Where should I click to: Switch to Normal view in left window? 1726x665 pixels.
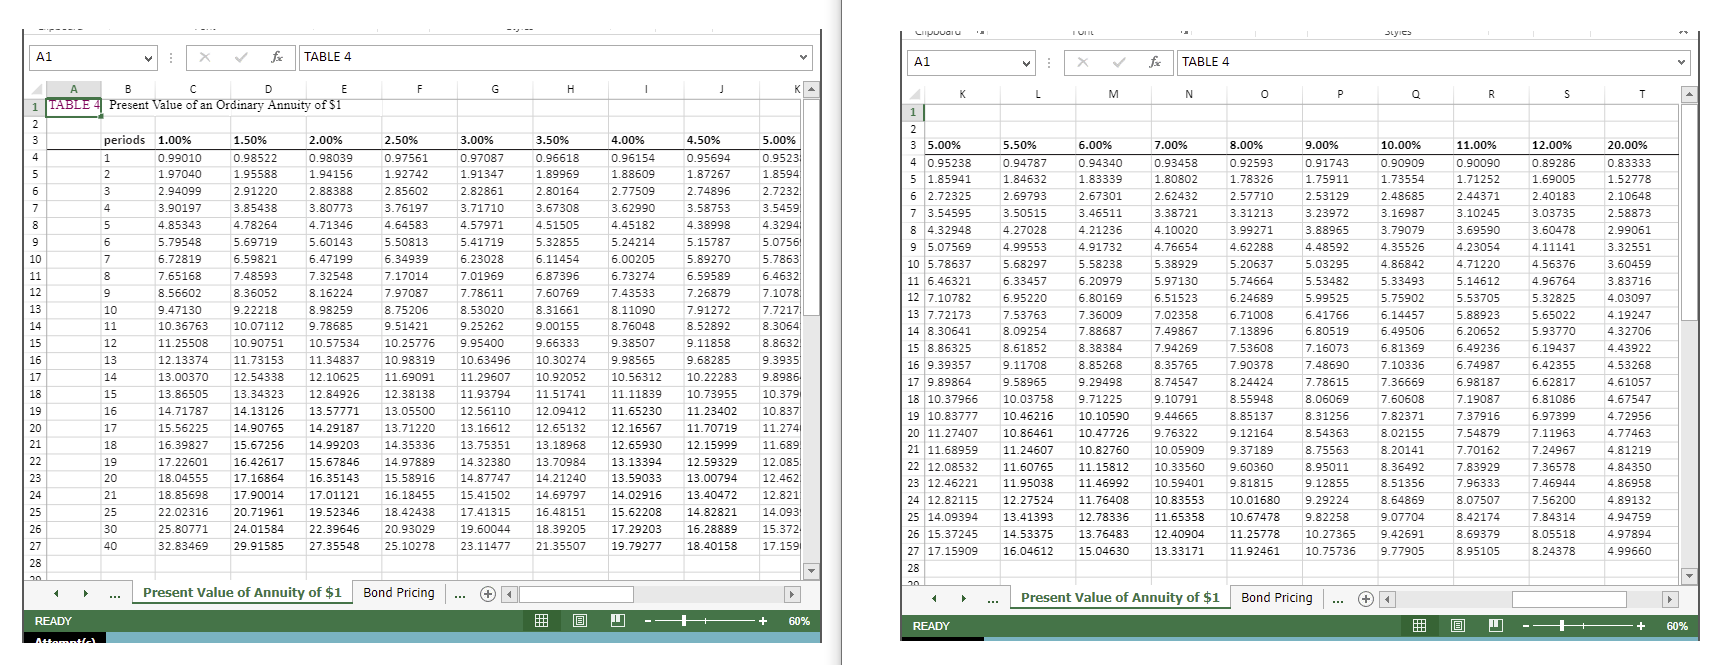pyautogui.click(x=541, y=621)
